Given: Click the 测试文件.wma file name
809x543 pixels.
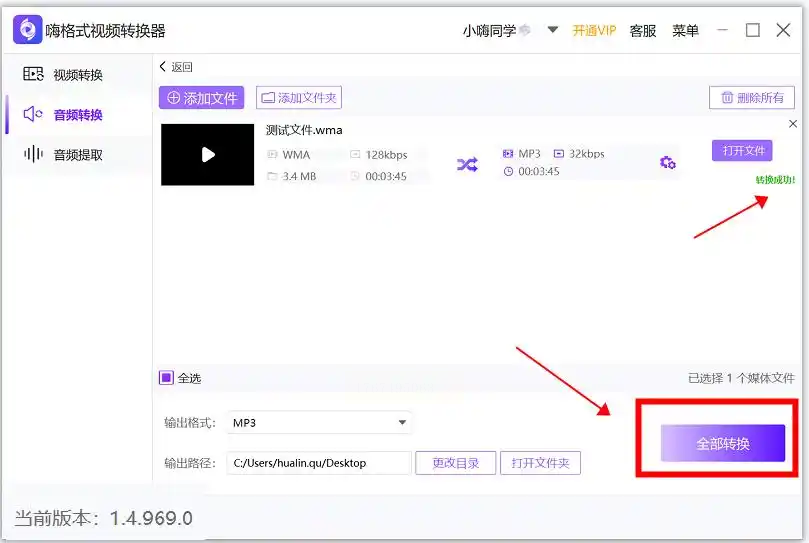Looking at the screenshot, I should click(304, 130).
